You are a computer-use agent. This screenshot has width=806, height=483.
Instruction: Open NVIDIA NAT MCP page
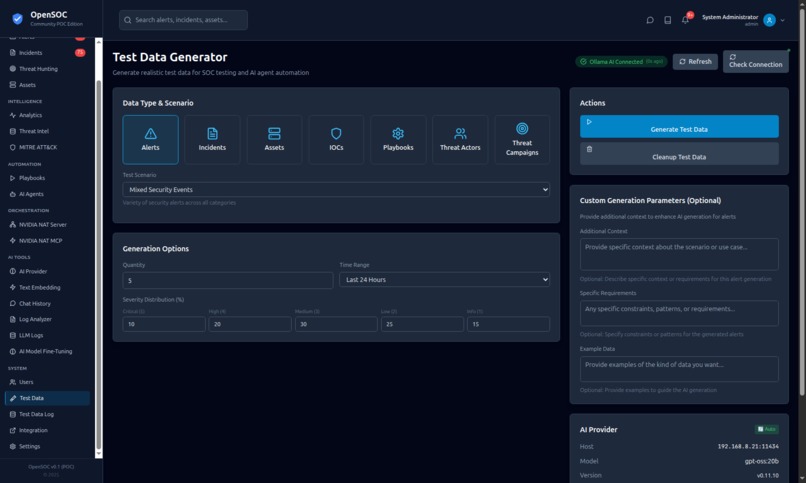point(41,241)
